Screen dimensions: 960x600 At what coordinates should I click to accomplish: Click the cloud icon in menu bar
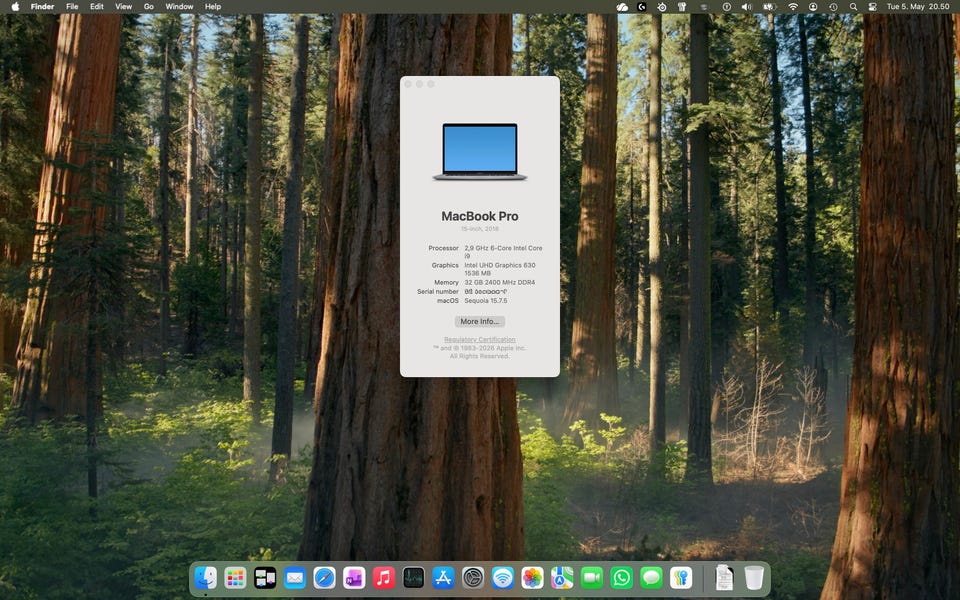622,7
